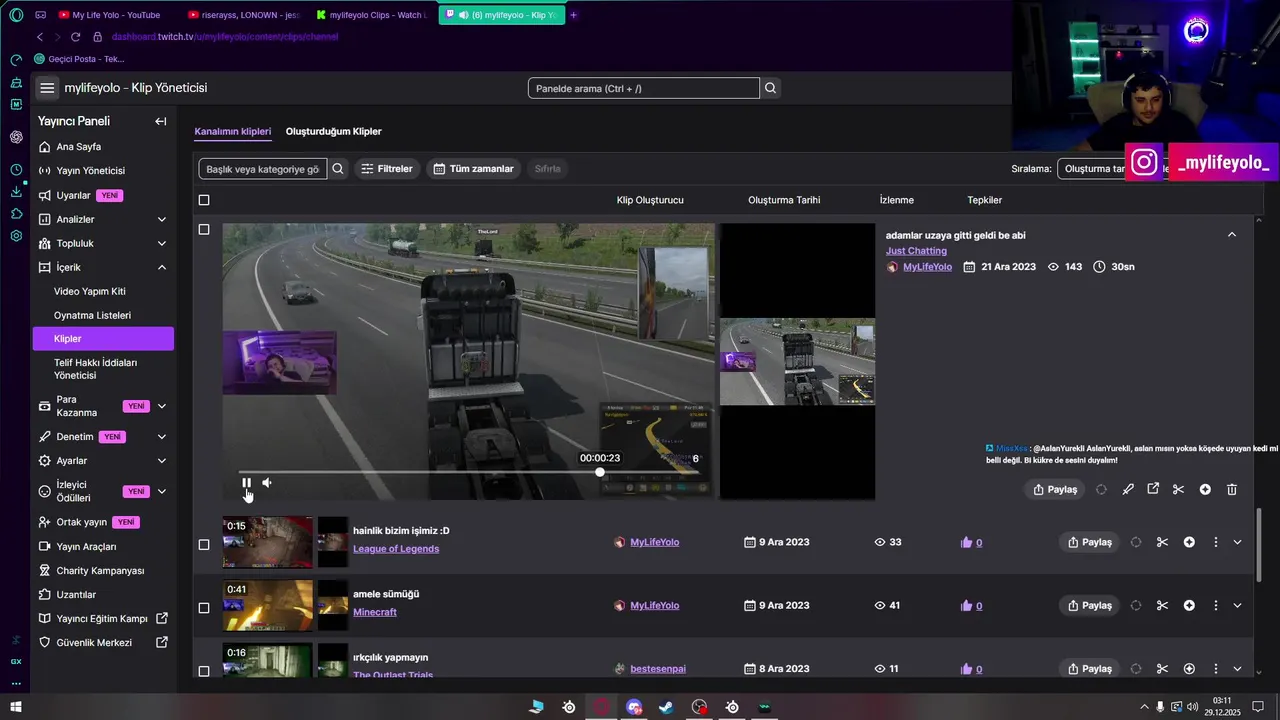This screenshot has height=720, width=1280.
Task: Open the Windows Start menu
Action: pyautogui.click(x=16, y=707)
